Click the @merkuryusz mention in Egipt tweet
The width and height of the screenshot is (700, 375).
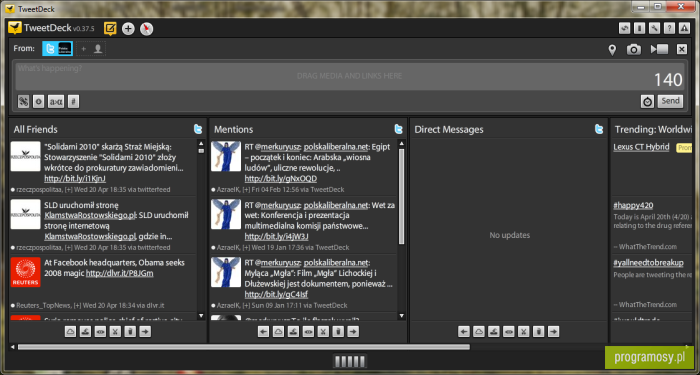(x=278, y=147)
